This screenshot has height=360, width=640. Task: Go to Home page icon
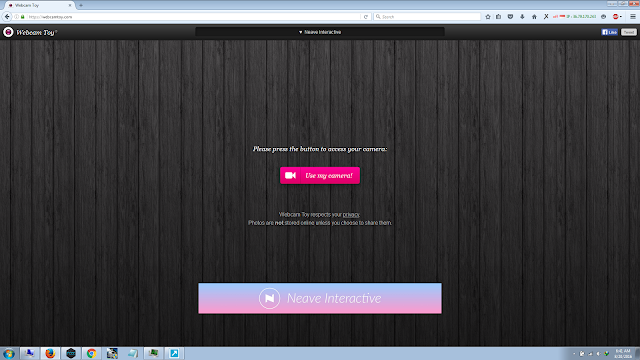tap(534, 17)
